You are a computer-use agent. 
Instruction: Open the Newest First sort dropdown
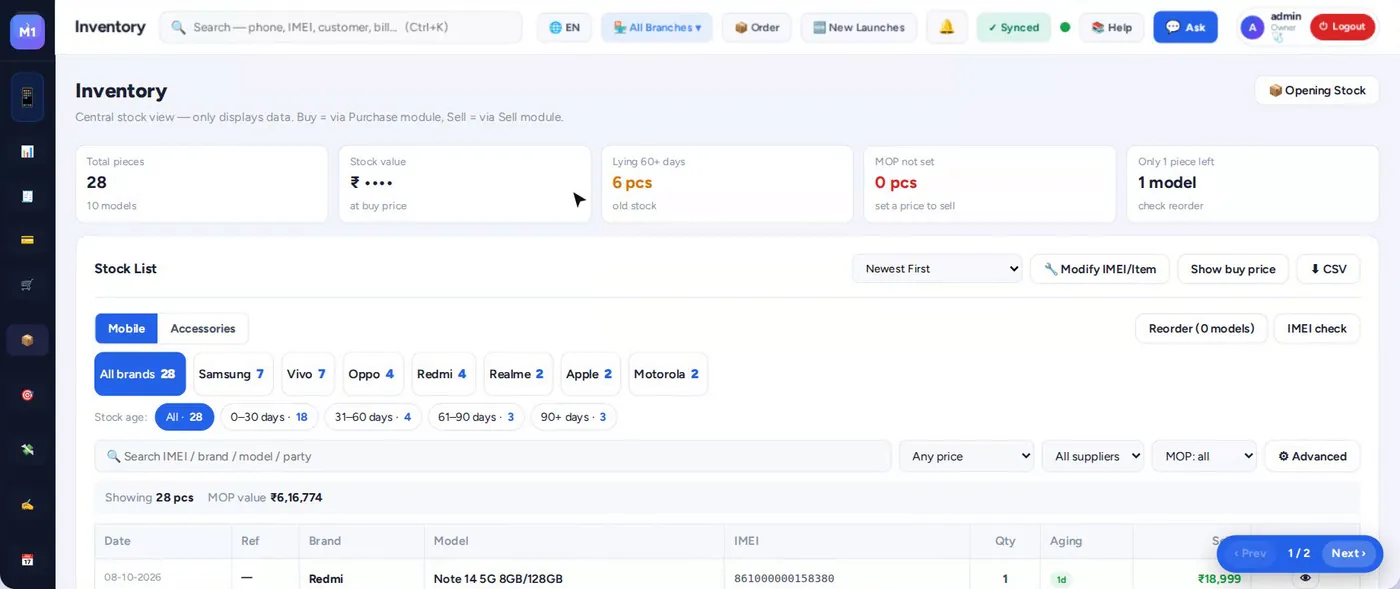coord(937,269)
